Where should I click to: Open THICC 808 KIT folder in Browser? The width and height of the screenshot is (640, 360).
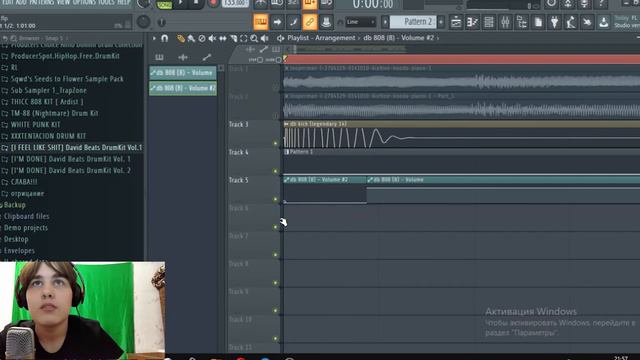click(47, 102)
